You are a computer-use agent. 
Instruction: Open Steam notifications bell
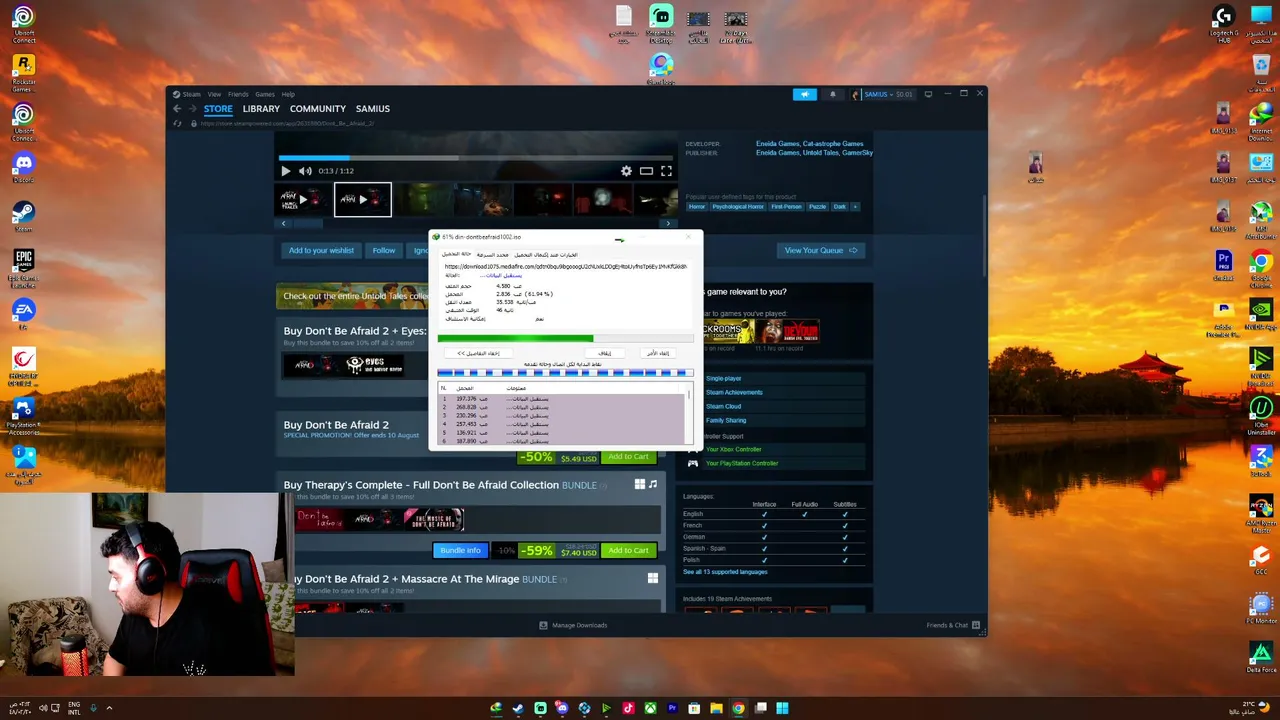click(833, 94)
